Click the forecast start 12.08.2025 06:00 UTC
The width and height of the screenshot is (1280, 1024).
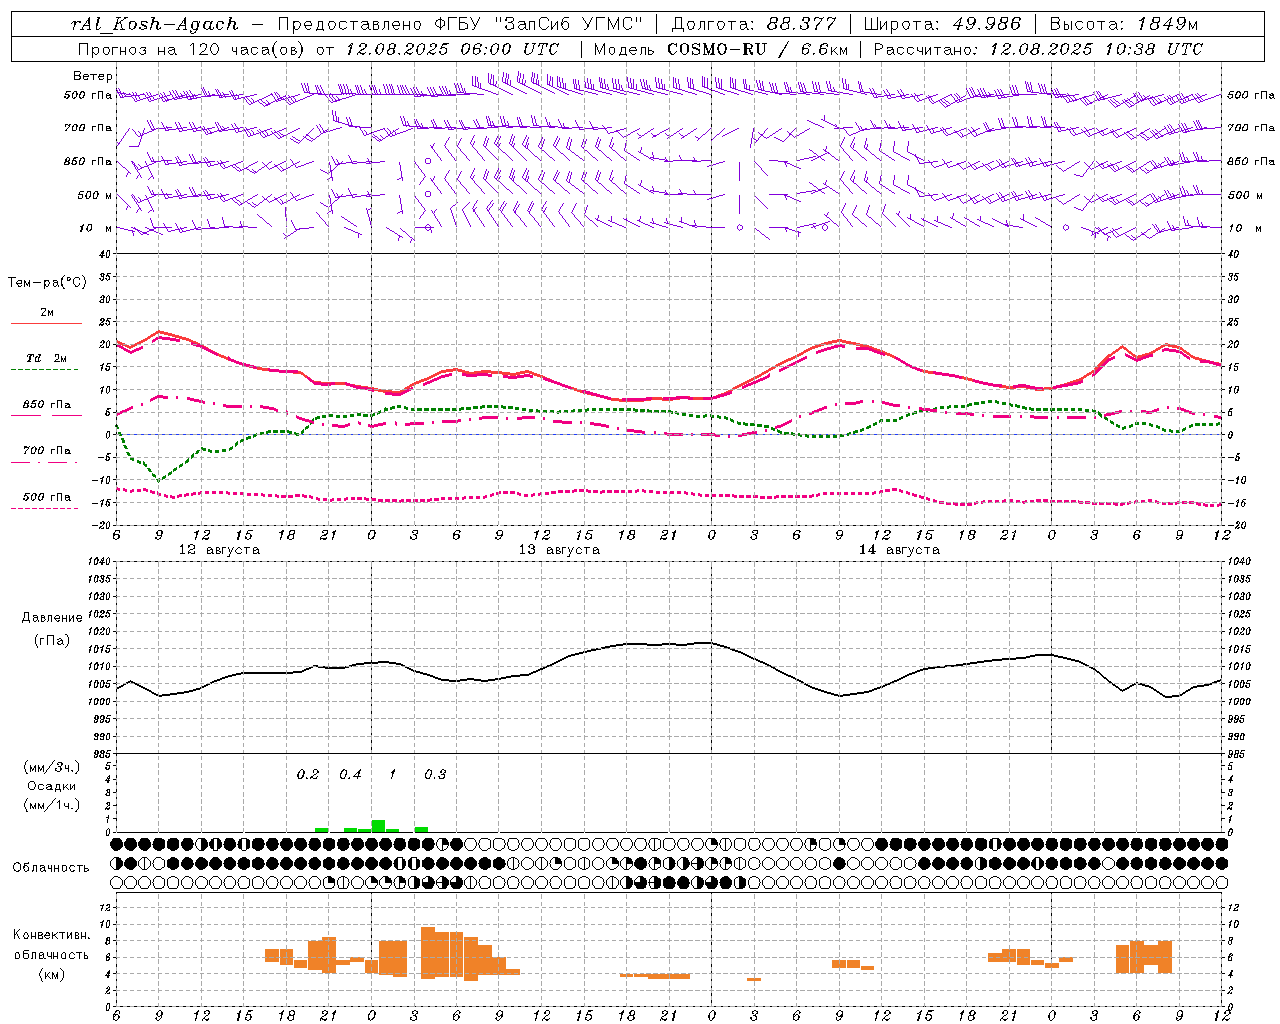coord(452,49)
